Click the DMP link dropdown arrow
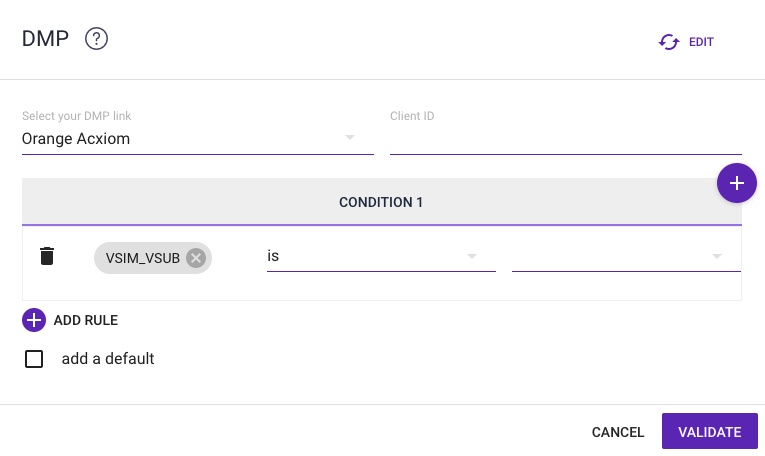765x456 pixels. (350, 138)
